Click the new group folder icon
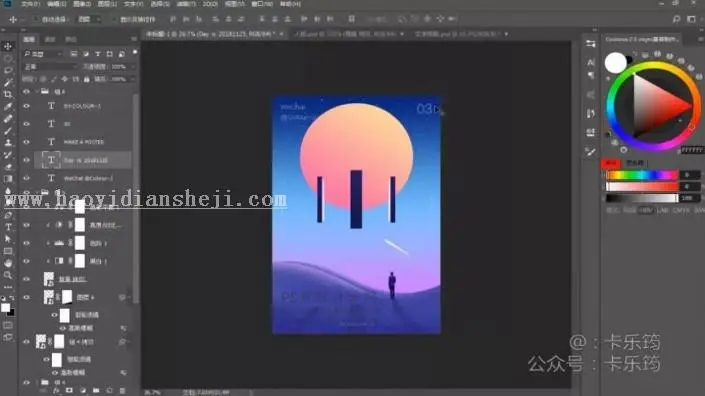705x396 pixels. [x=96, y=391]
